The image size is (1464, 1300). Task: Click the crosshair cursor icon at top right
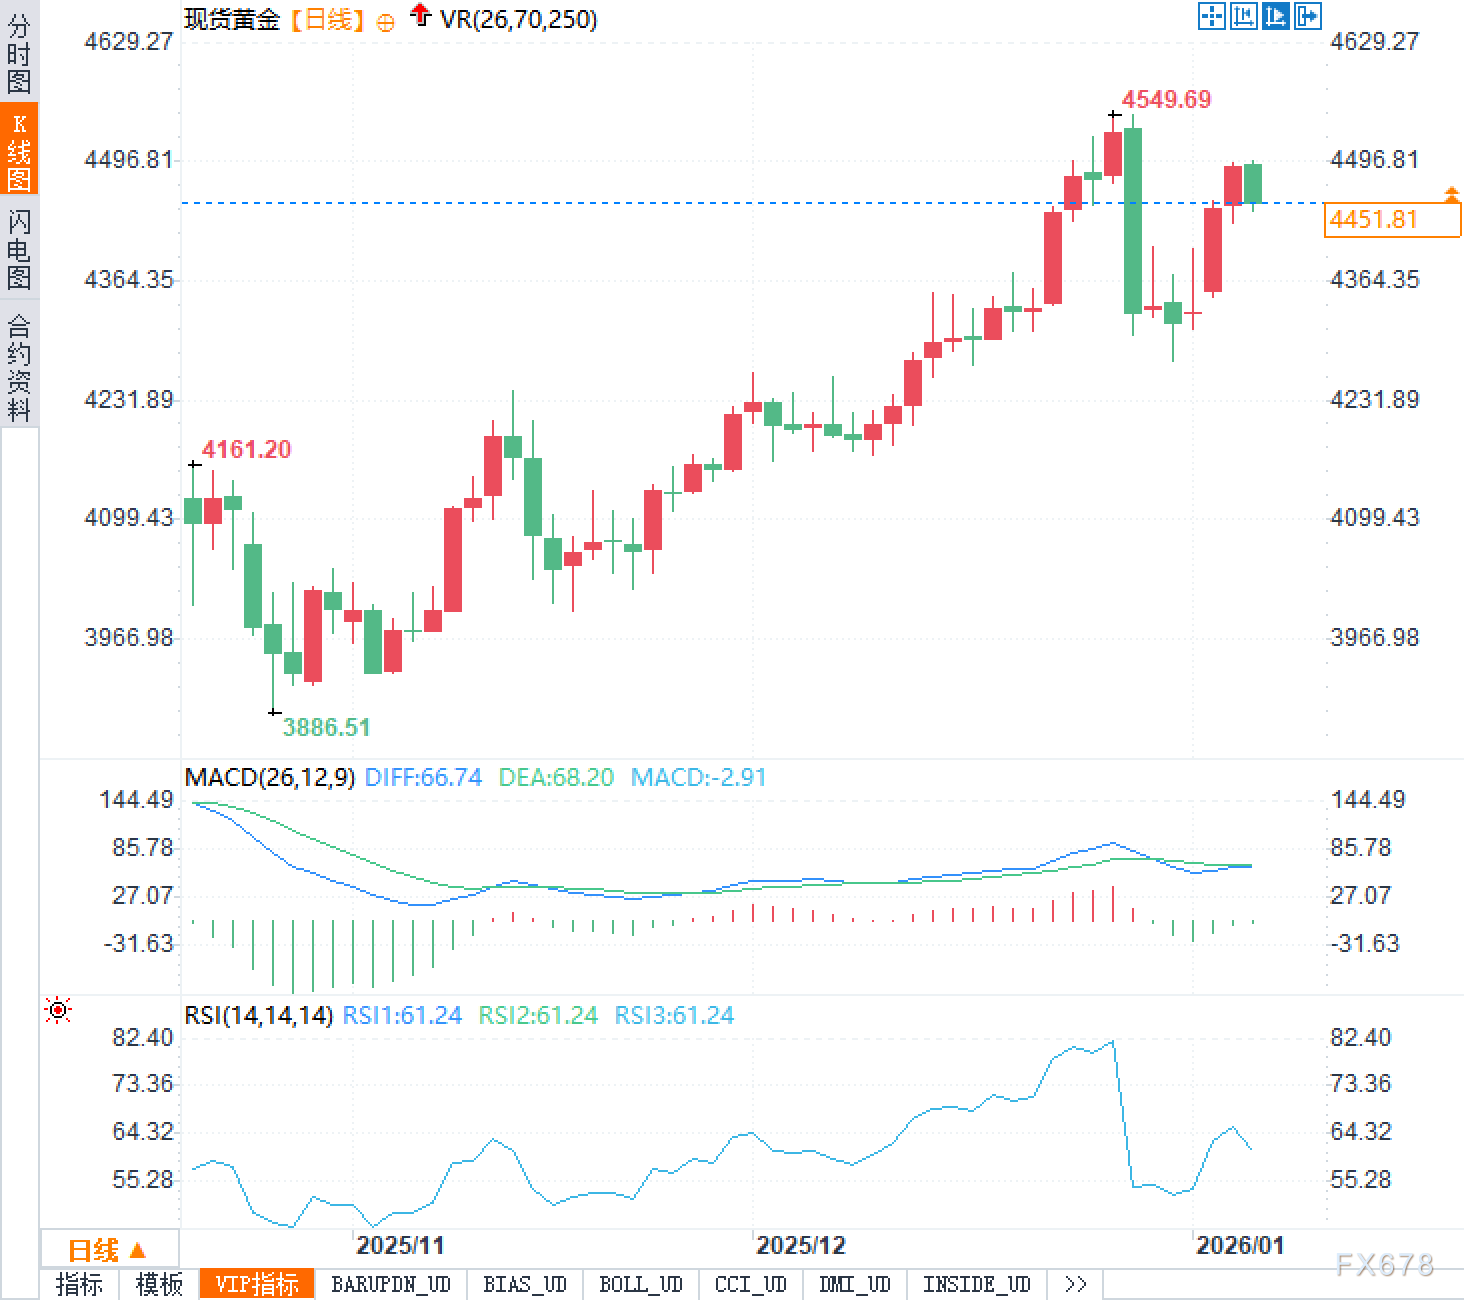pos(1211,16)
